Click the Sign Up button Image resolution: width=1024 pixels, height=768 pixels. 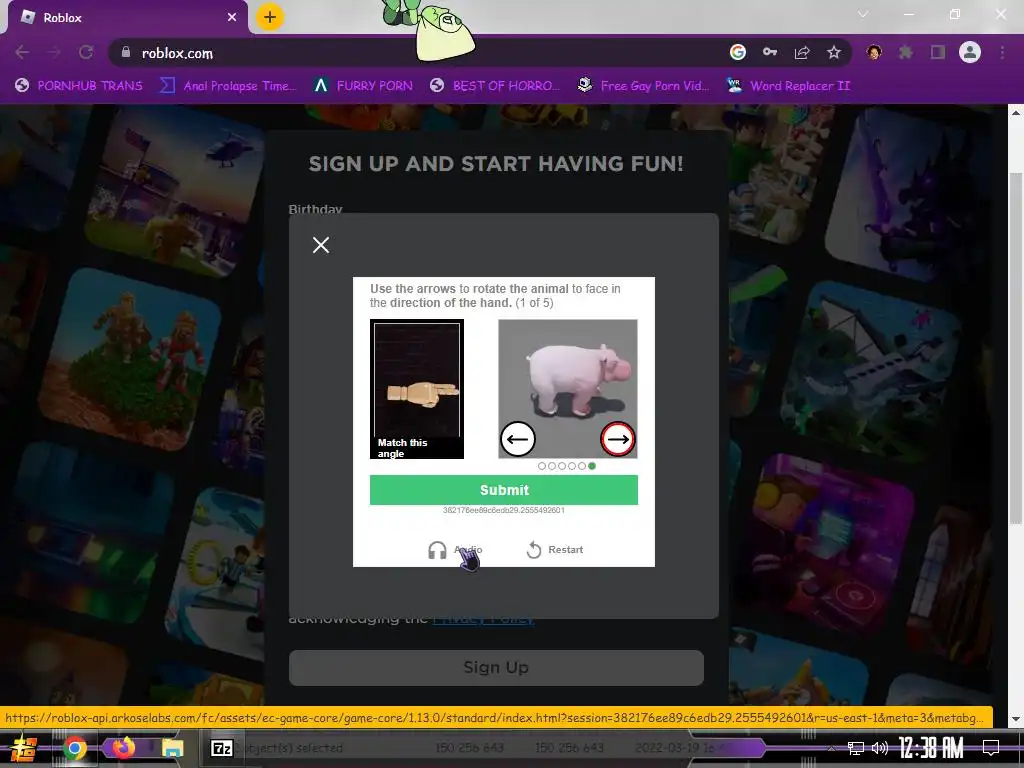pyautogui.click(x=496, y=667)
